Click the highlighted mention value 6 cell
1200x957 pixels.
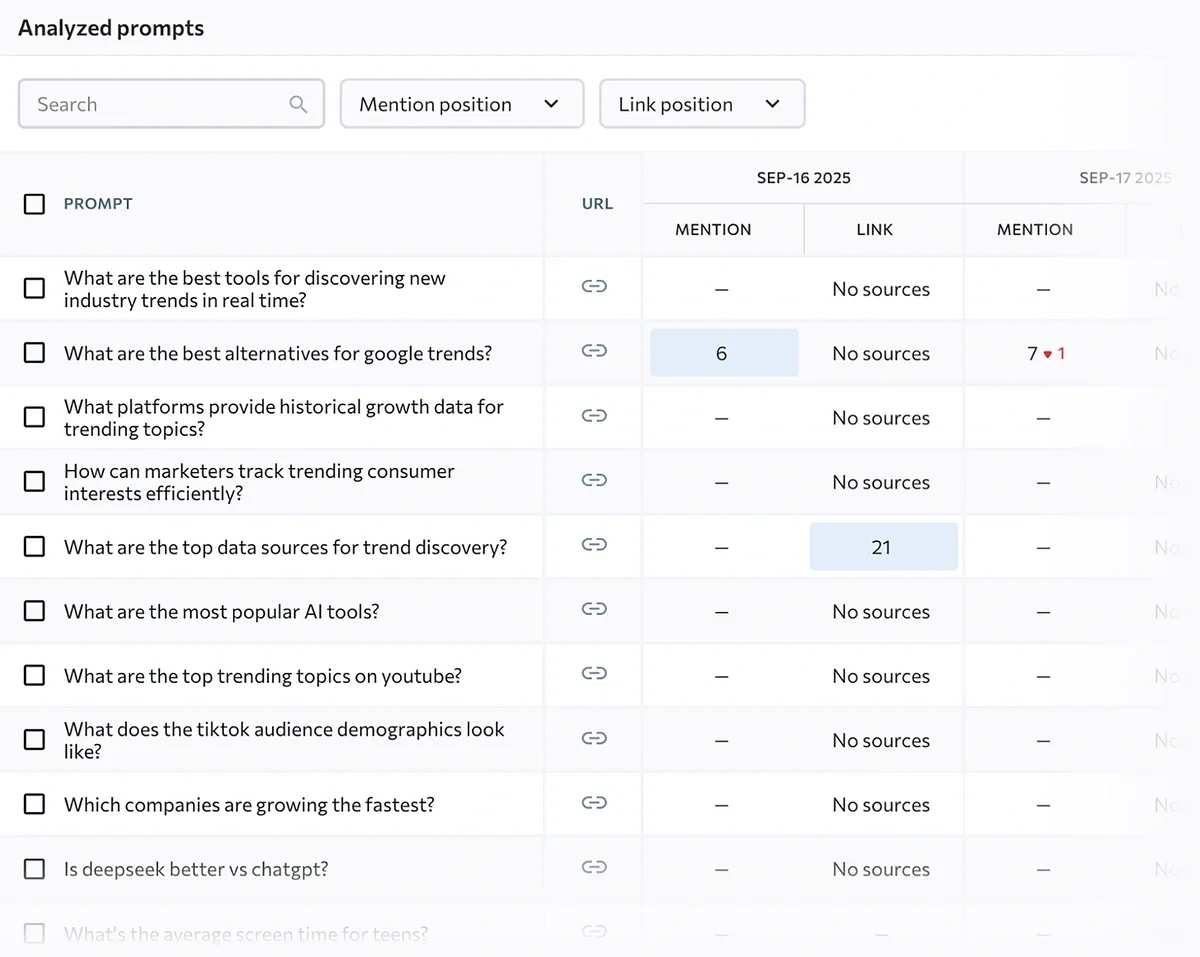pyautogui.click(x=723, y=353)
